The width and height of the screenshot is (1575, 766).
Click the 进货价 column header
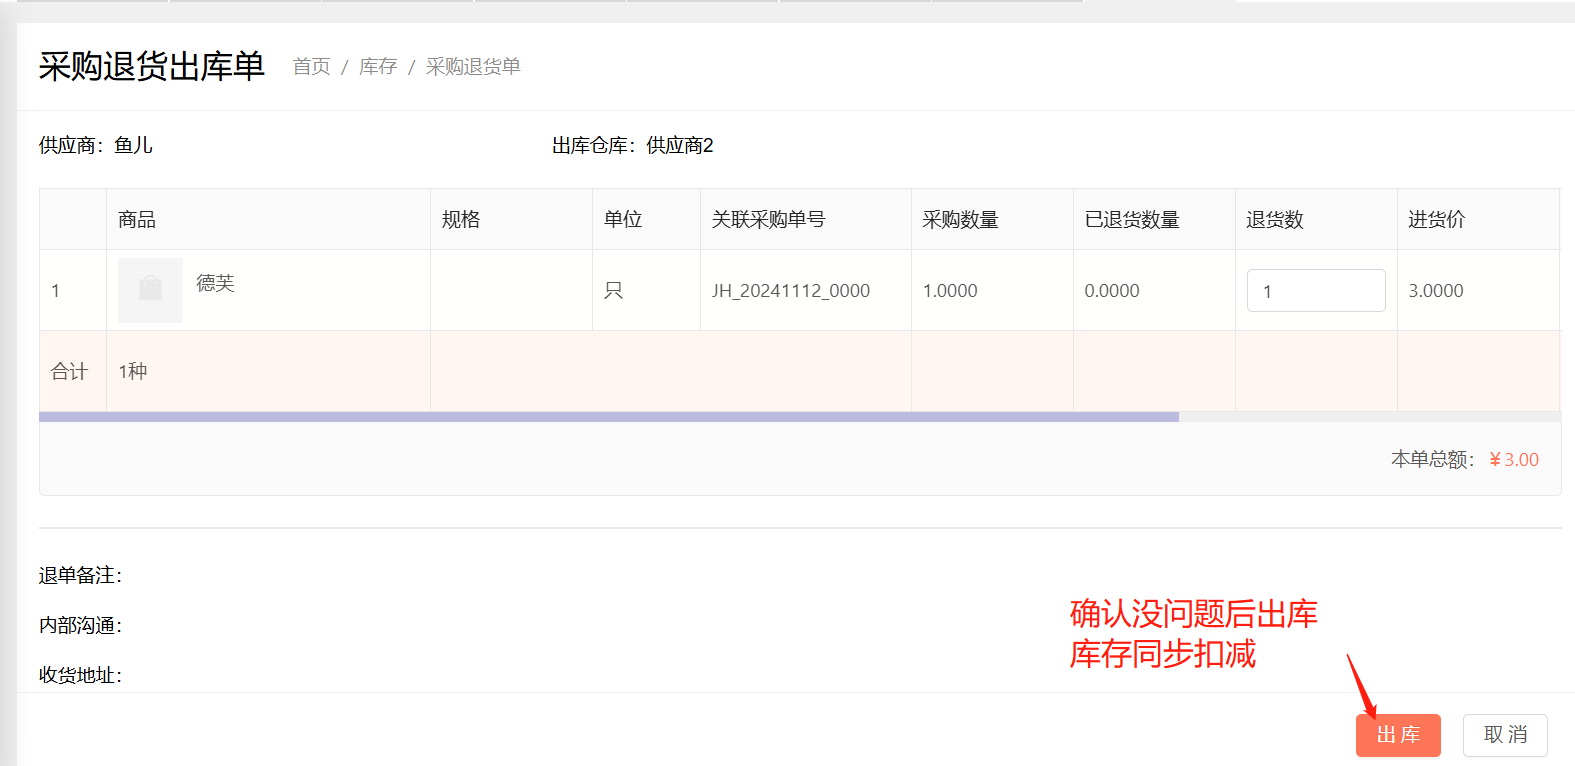click(1436, 220)
